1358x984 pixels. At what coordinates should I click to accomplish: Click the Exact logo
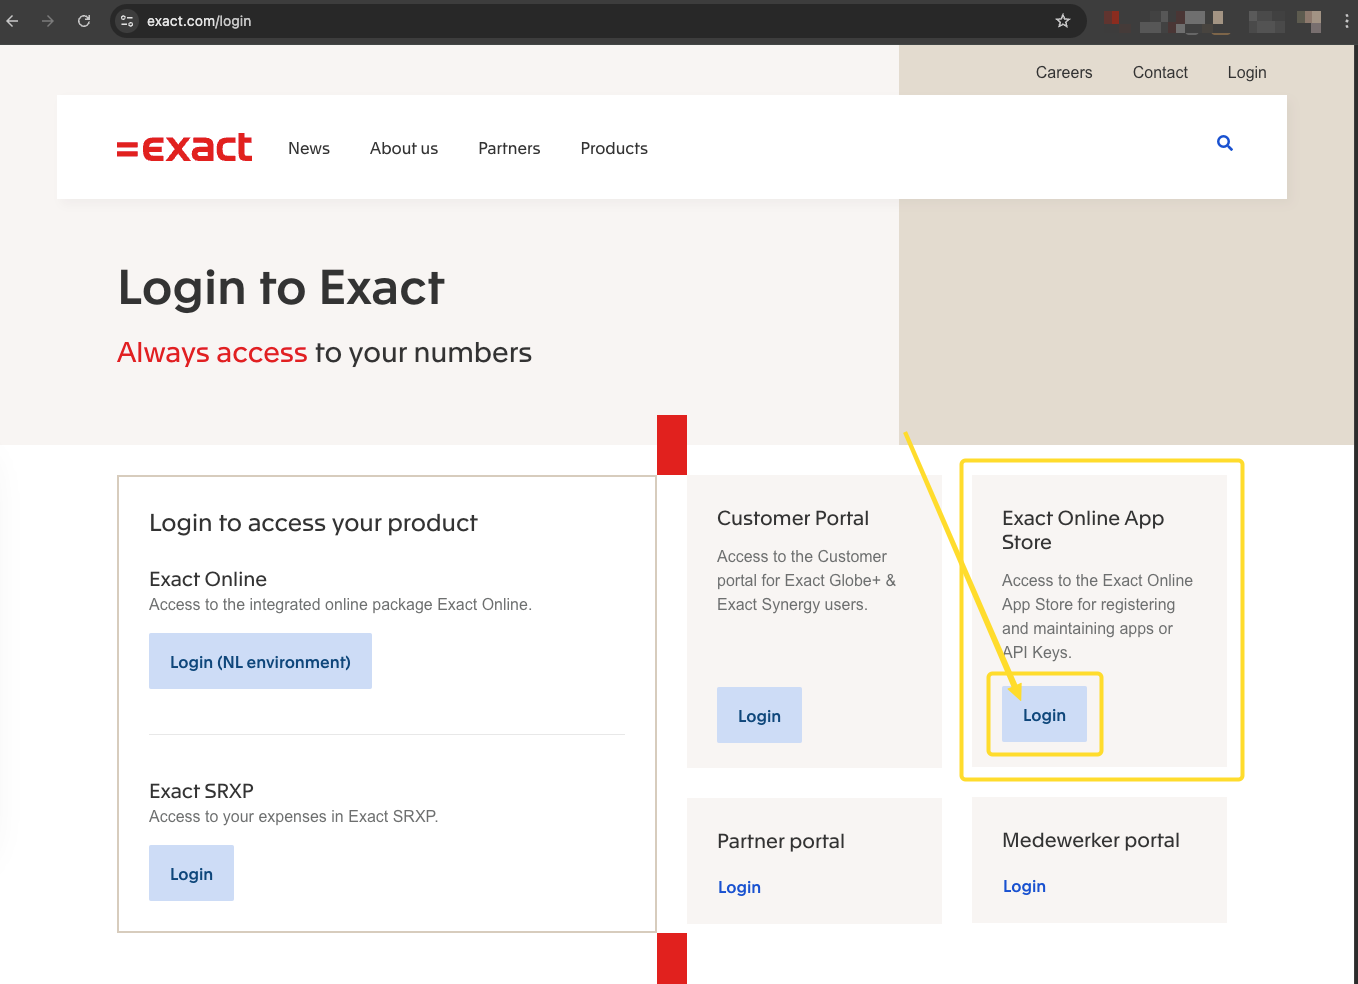point(185,148)
